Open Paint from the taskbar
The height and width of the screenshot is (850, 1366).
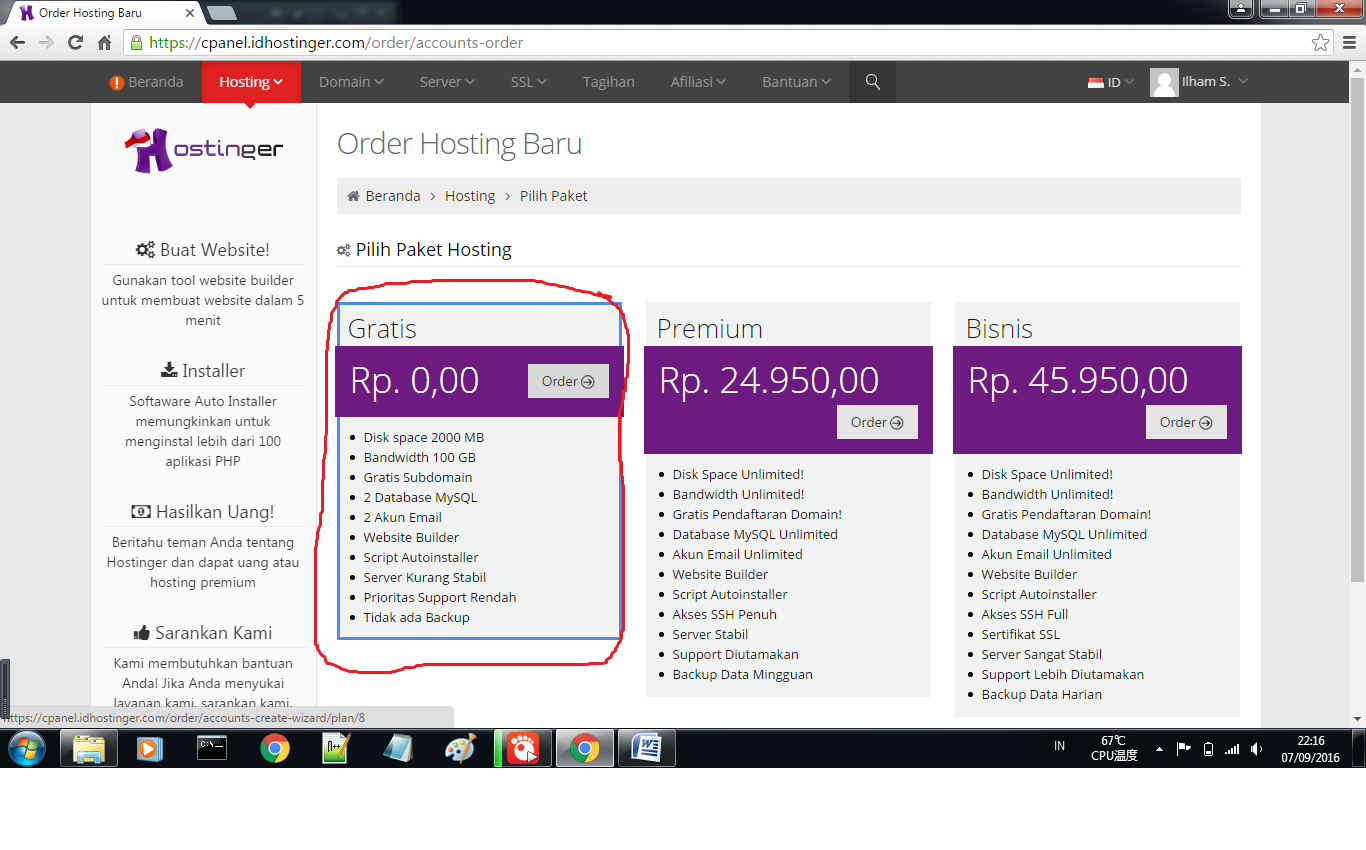pyautogui.click(x=460, y=747)
